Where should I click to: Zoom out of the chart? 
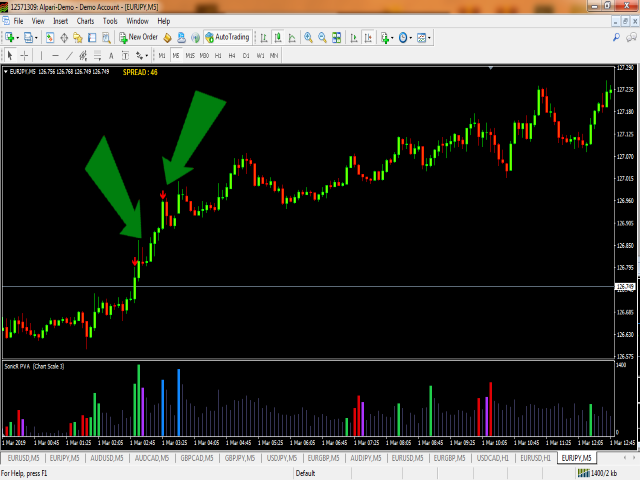pyautogui.click(x=322, y=38)
